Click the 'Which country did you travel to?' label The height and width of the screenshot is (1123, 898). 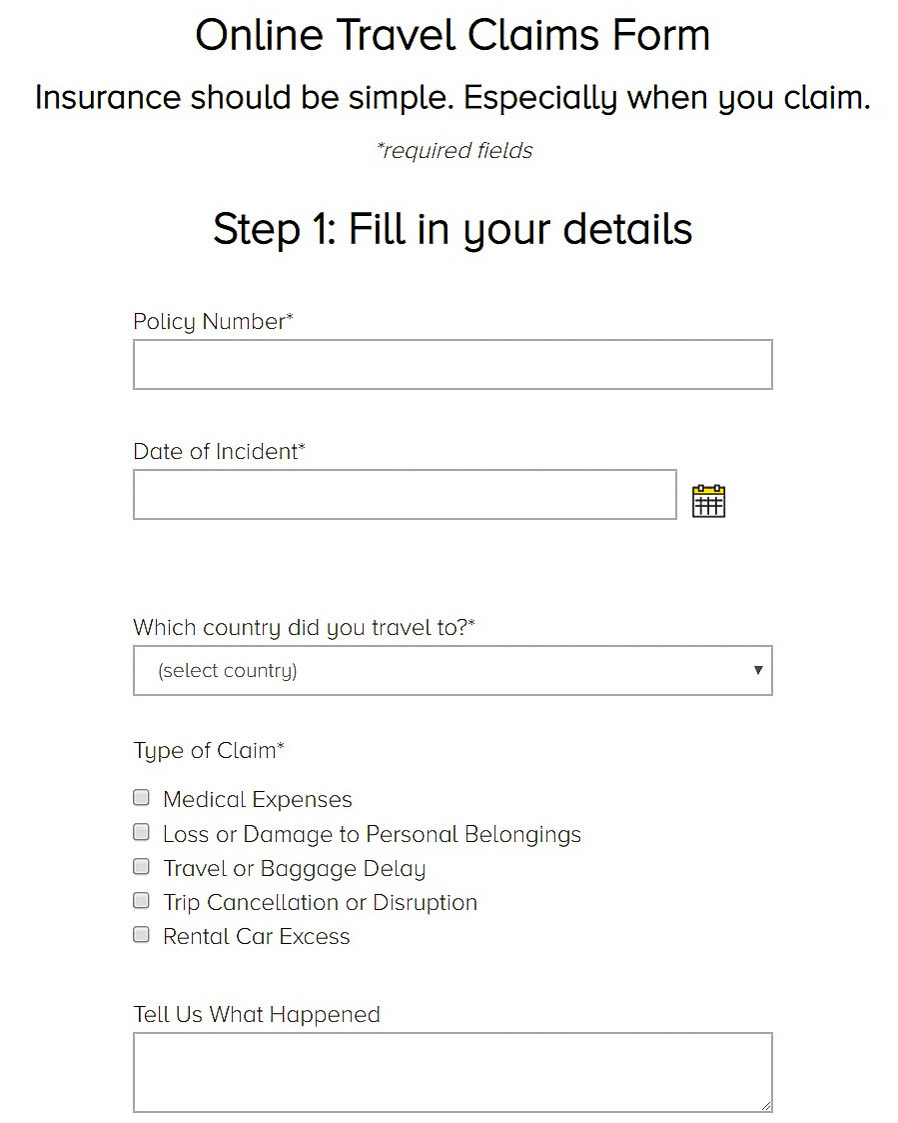304,628
